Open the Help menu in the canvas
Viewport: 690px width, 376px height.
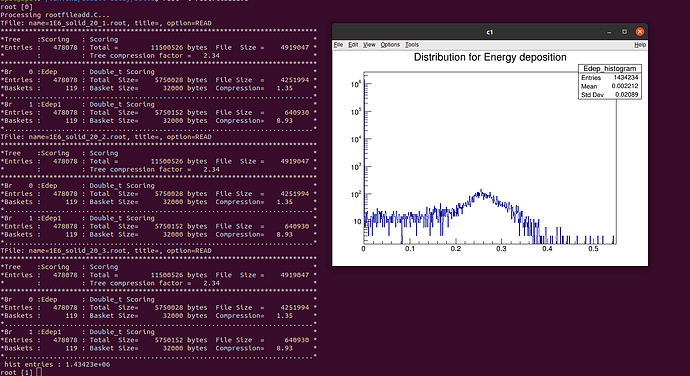pos(640,45)
